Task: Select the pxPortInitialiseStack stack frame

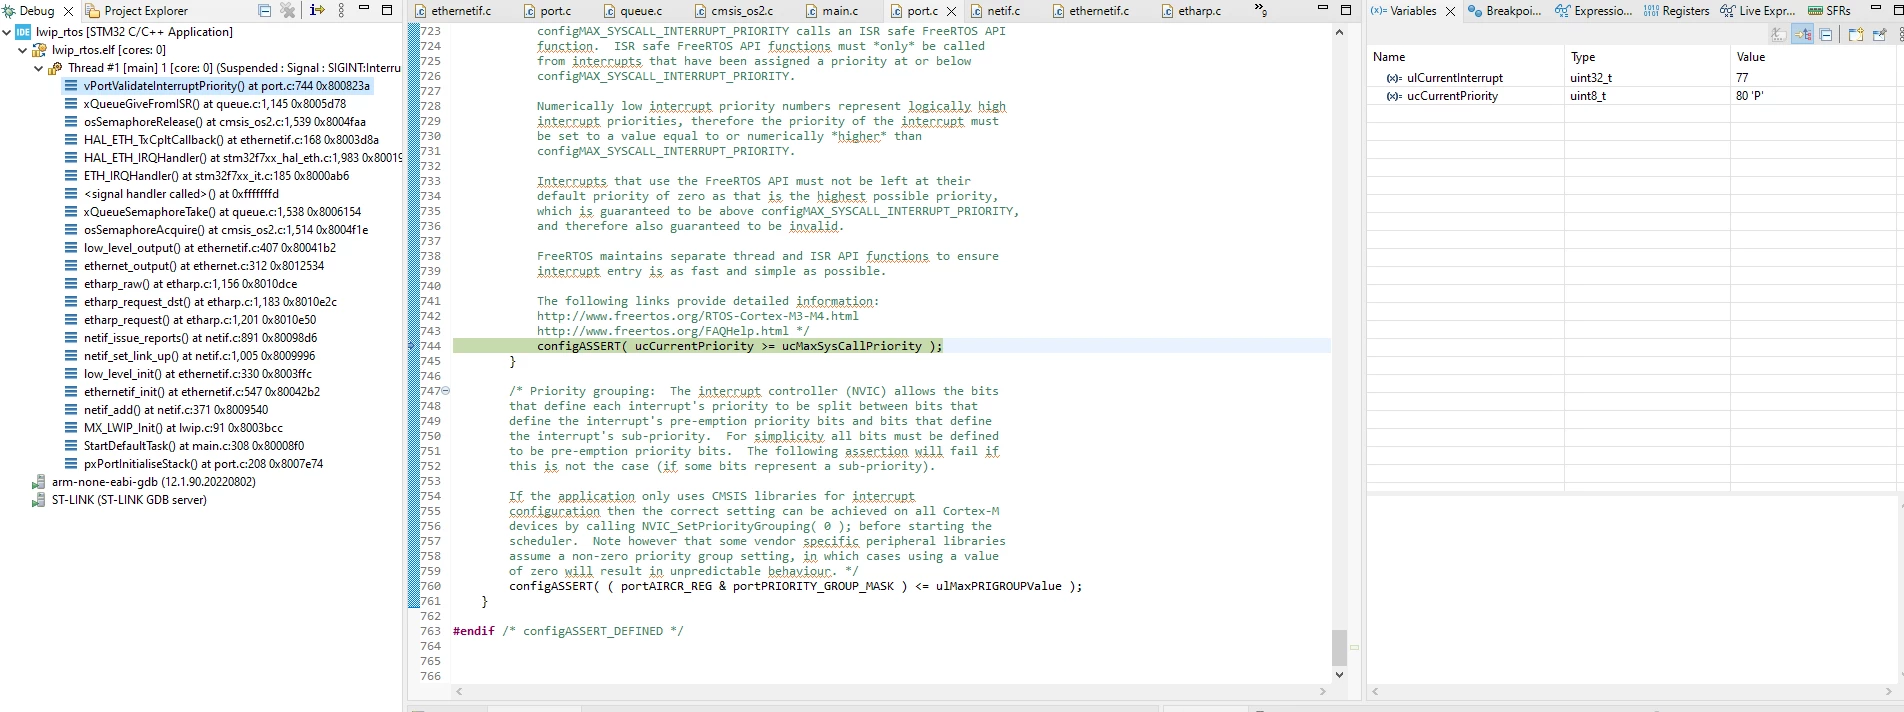Action: click(x=194, y=464)
